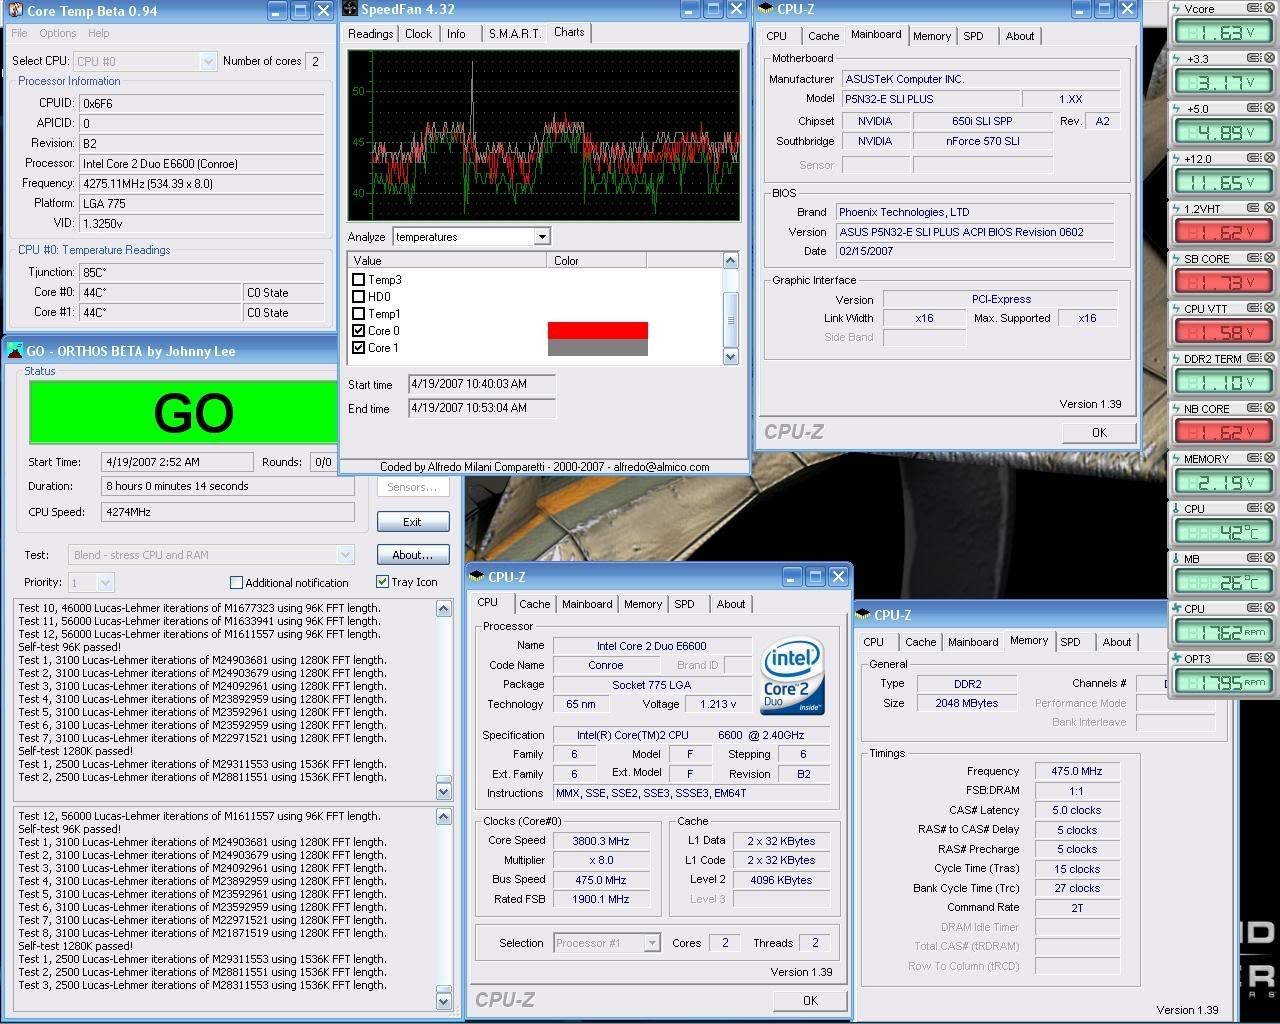1280x1024 pixels.
Task: Toggle the Tray Icon checkbox in Orthos
Action: [x=382, y=582]
